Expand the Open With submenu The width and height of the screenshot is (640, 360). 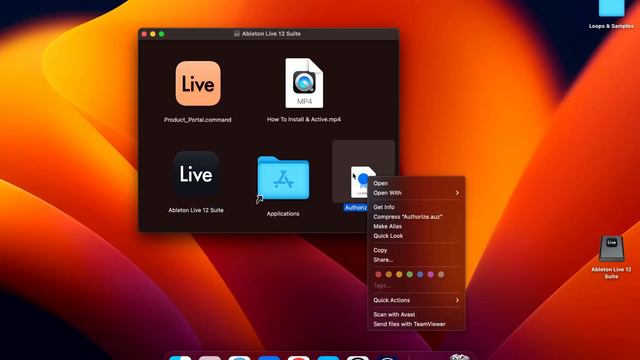(x=416, y=193)
